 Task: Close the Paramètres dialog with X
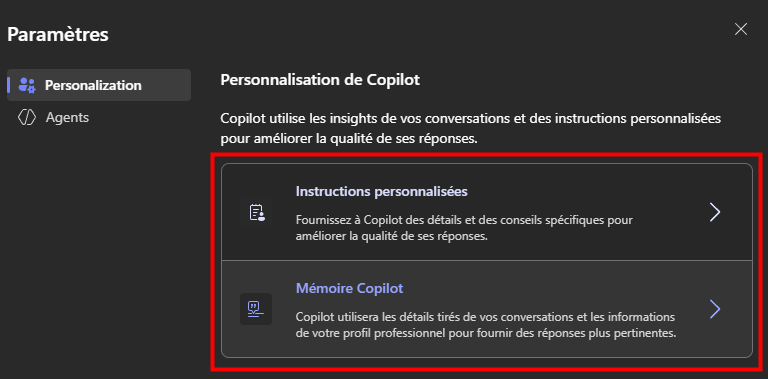tap(741, 29)
